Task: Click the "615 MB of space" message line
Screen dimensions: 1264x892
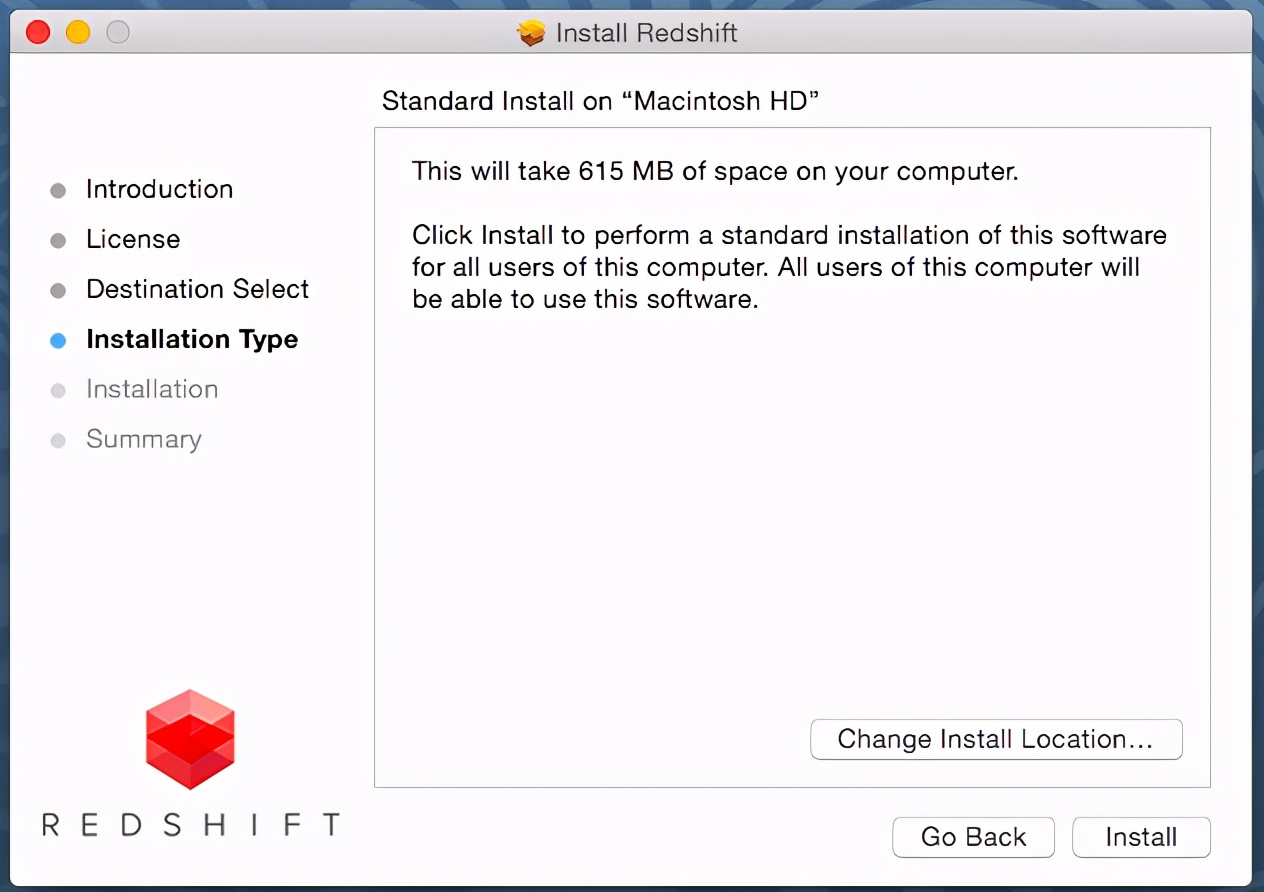Action: pos(715,171)
